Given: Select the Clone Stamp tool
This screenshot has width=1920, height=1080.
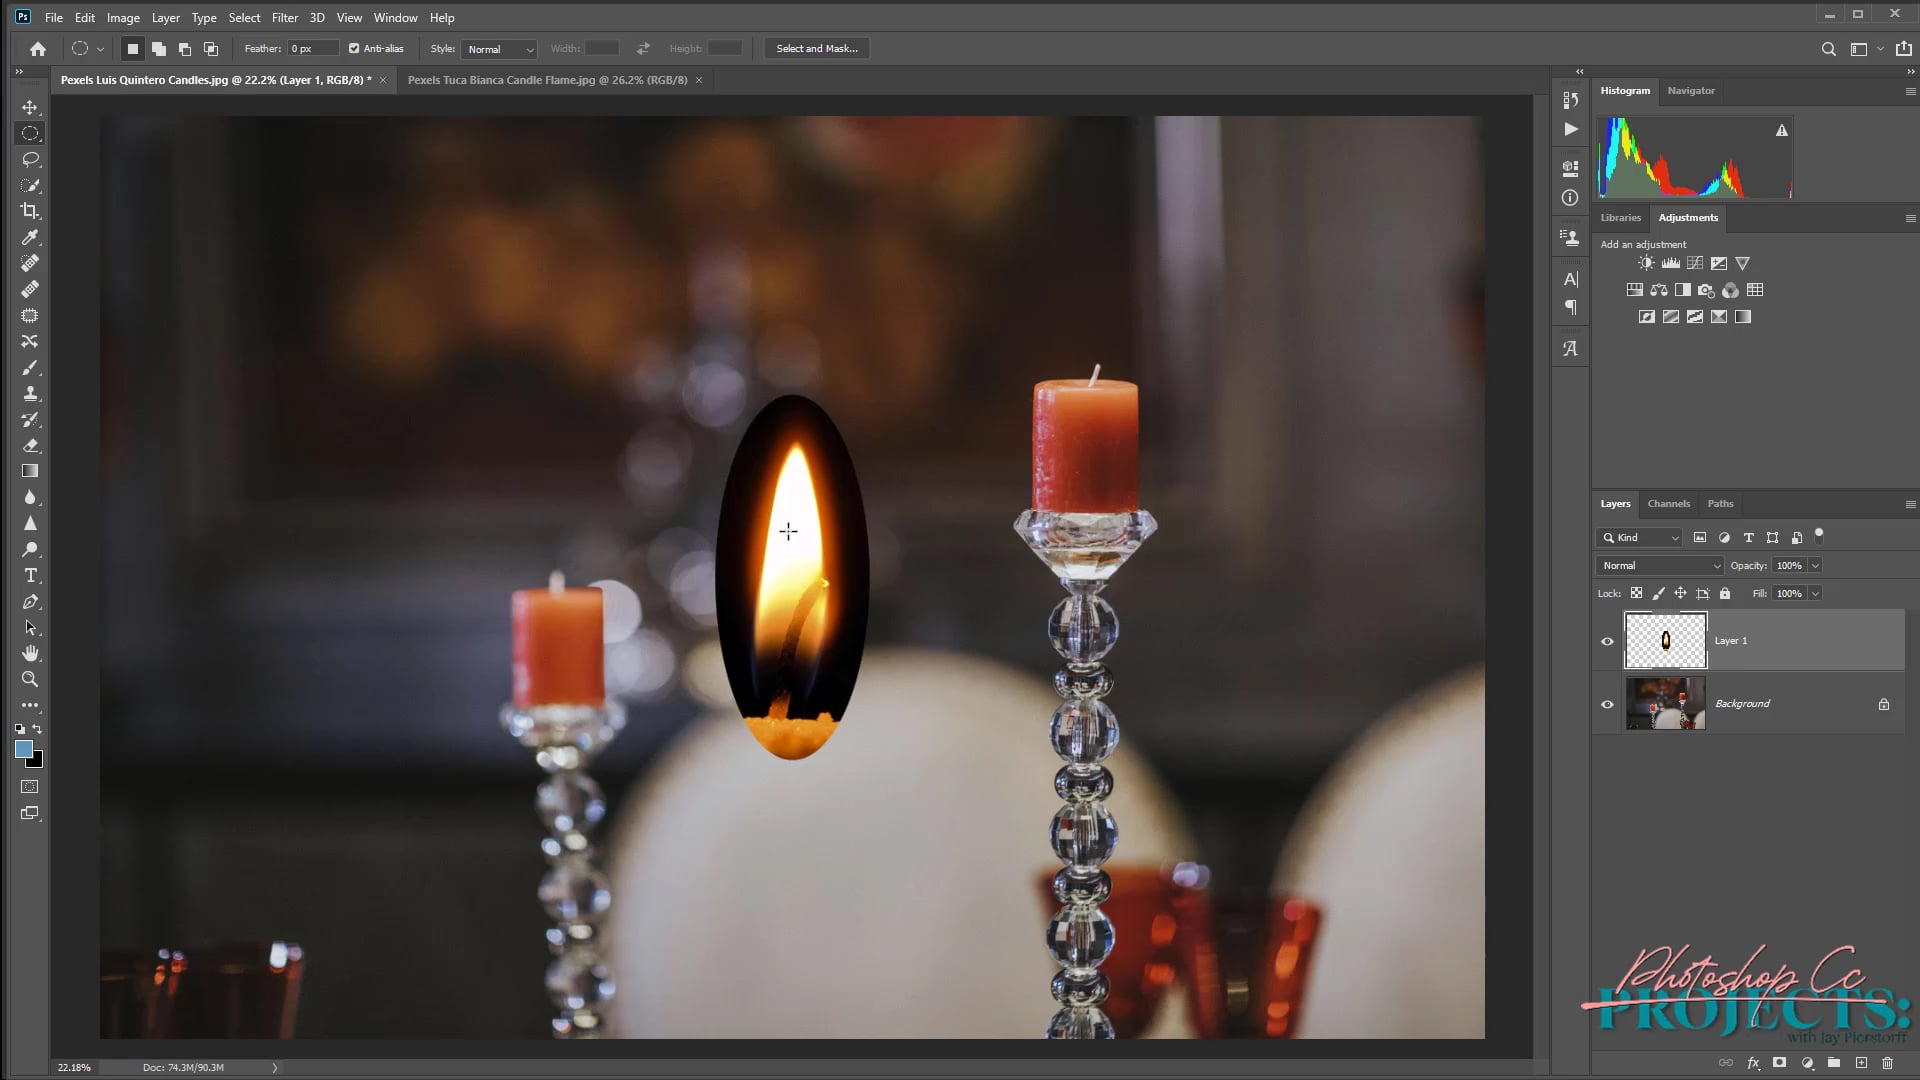Looking at the screenshot, I should (x=30, y=394).
